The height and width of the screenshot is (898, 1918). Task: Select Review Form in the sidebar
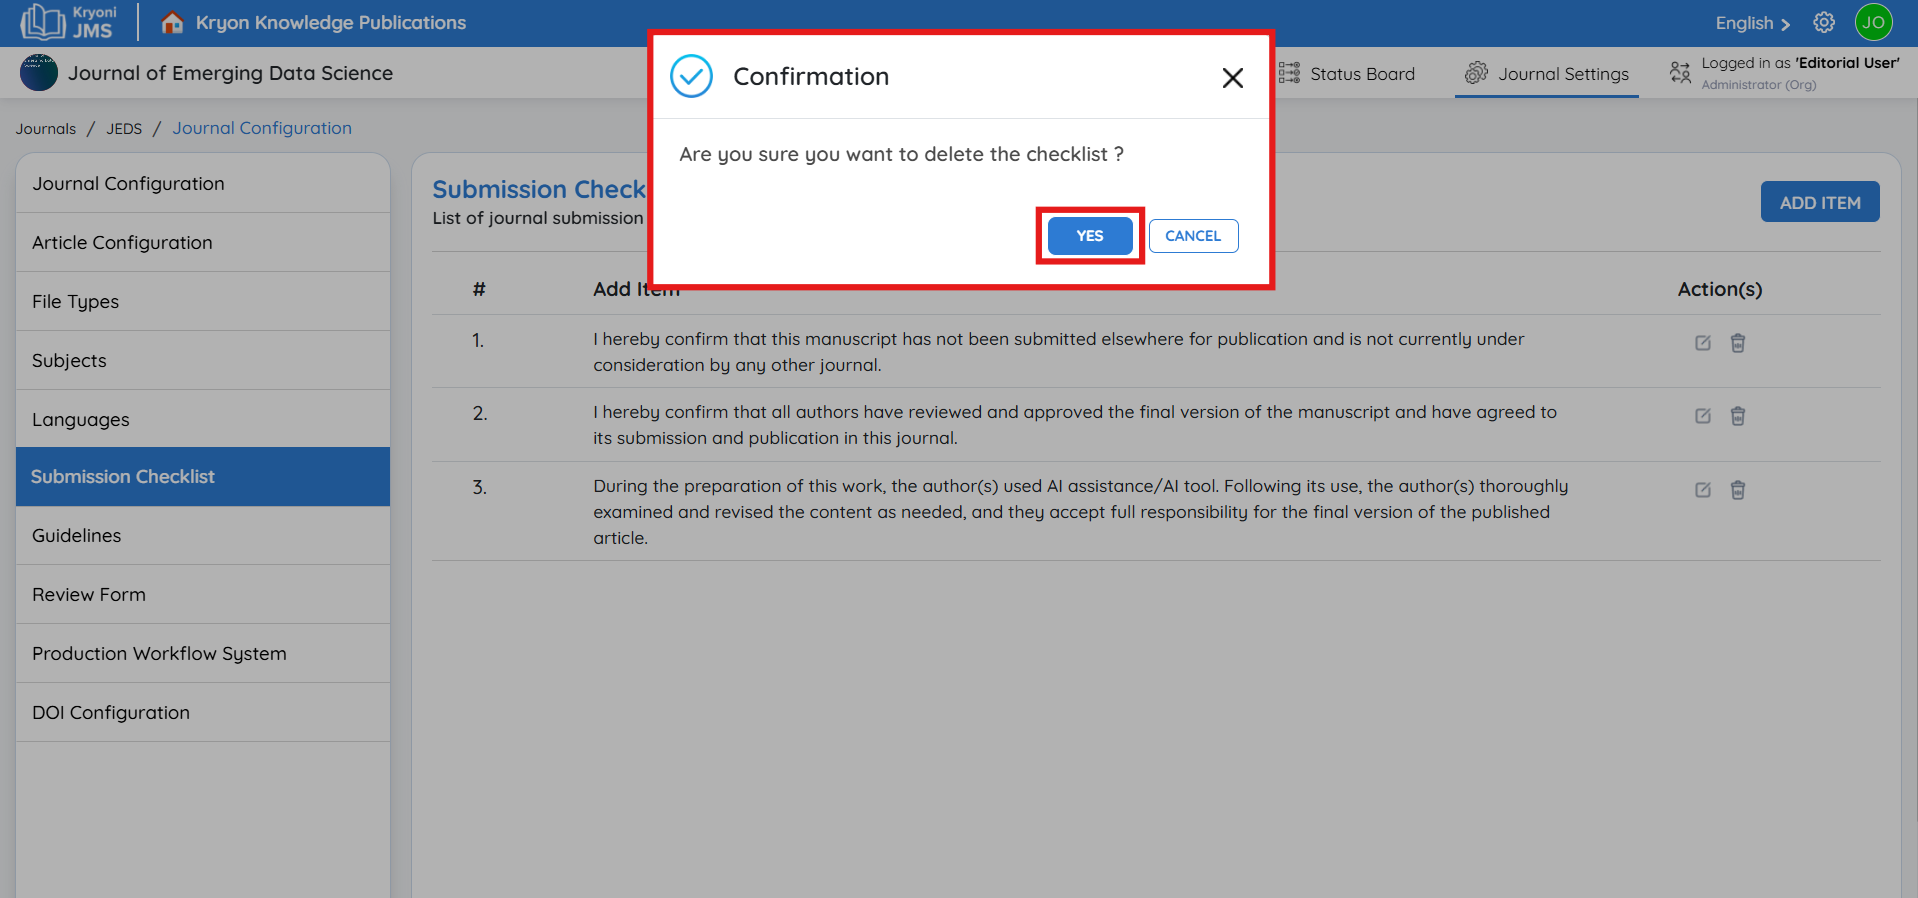[89, 594]
